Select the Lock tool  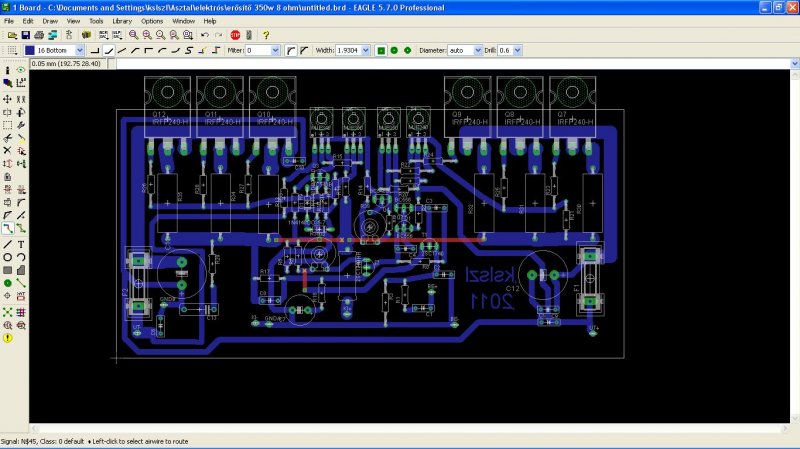click(x=8, y=177)
